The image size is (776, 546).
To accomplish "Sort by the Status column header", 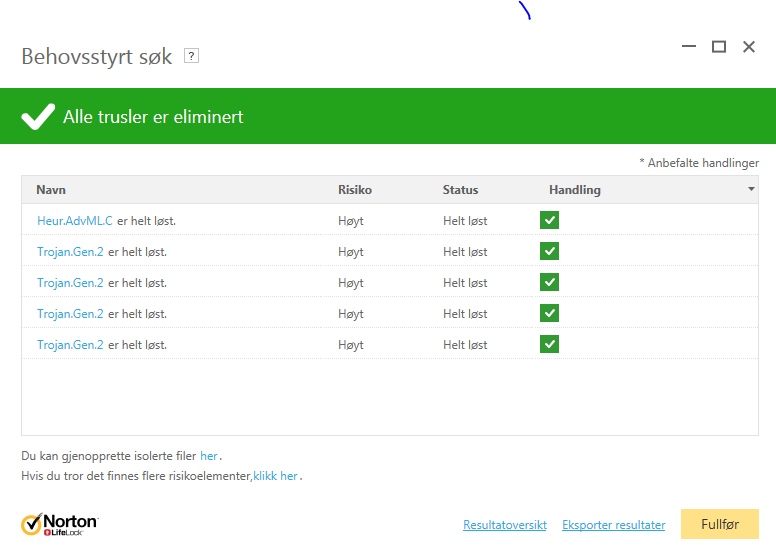I will (460, 190).
